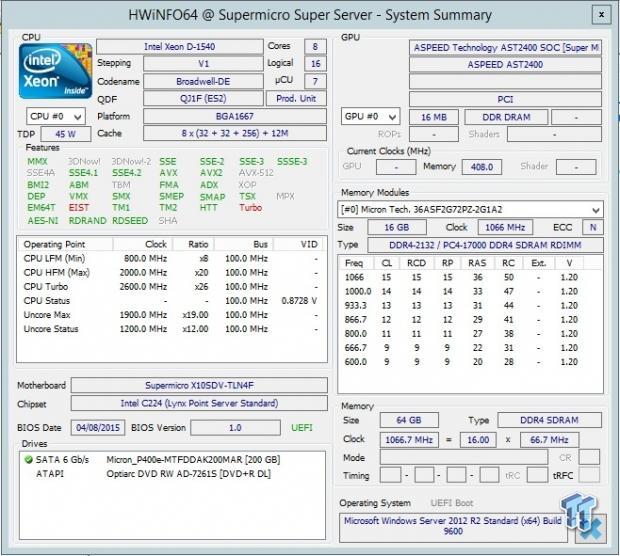Click the module clock 1066 MHz field
This screenshot has width=620, height=556.
click(505, 227)
